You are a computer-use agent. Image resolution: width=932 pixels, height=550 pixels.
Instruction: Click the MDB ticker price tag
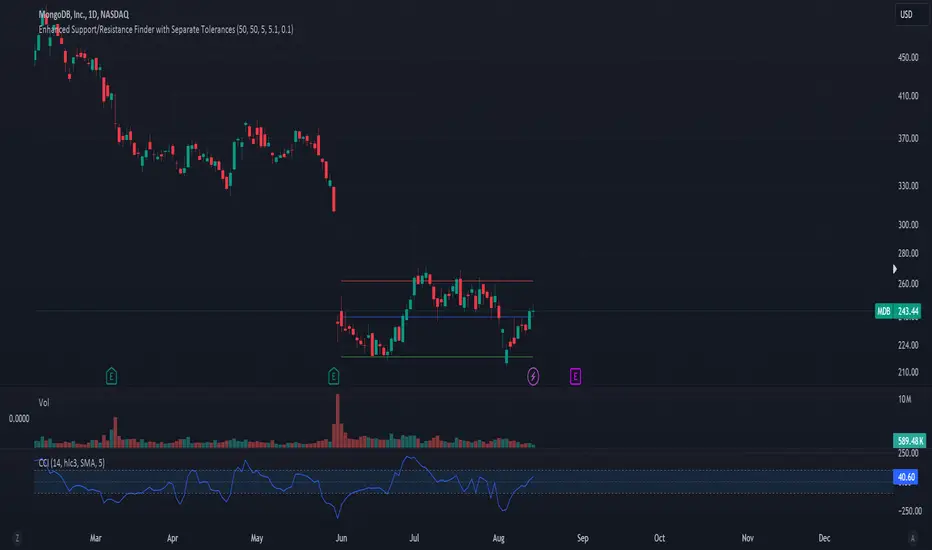point(898,311)
